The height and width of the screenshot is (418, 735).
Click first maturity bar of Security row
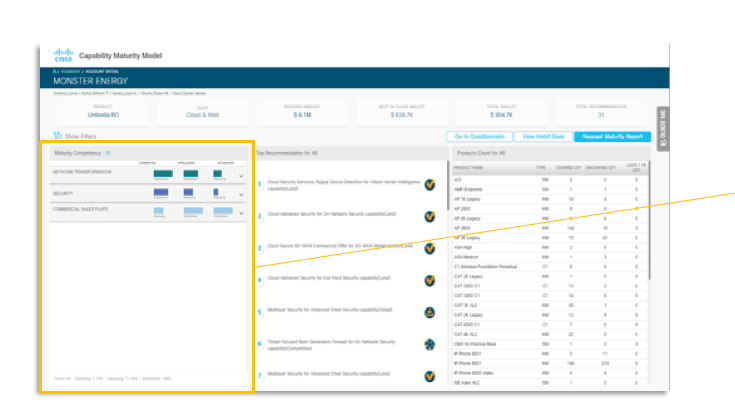pyautogui.click(x=161, y=192)
